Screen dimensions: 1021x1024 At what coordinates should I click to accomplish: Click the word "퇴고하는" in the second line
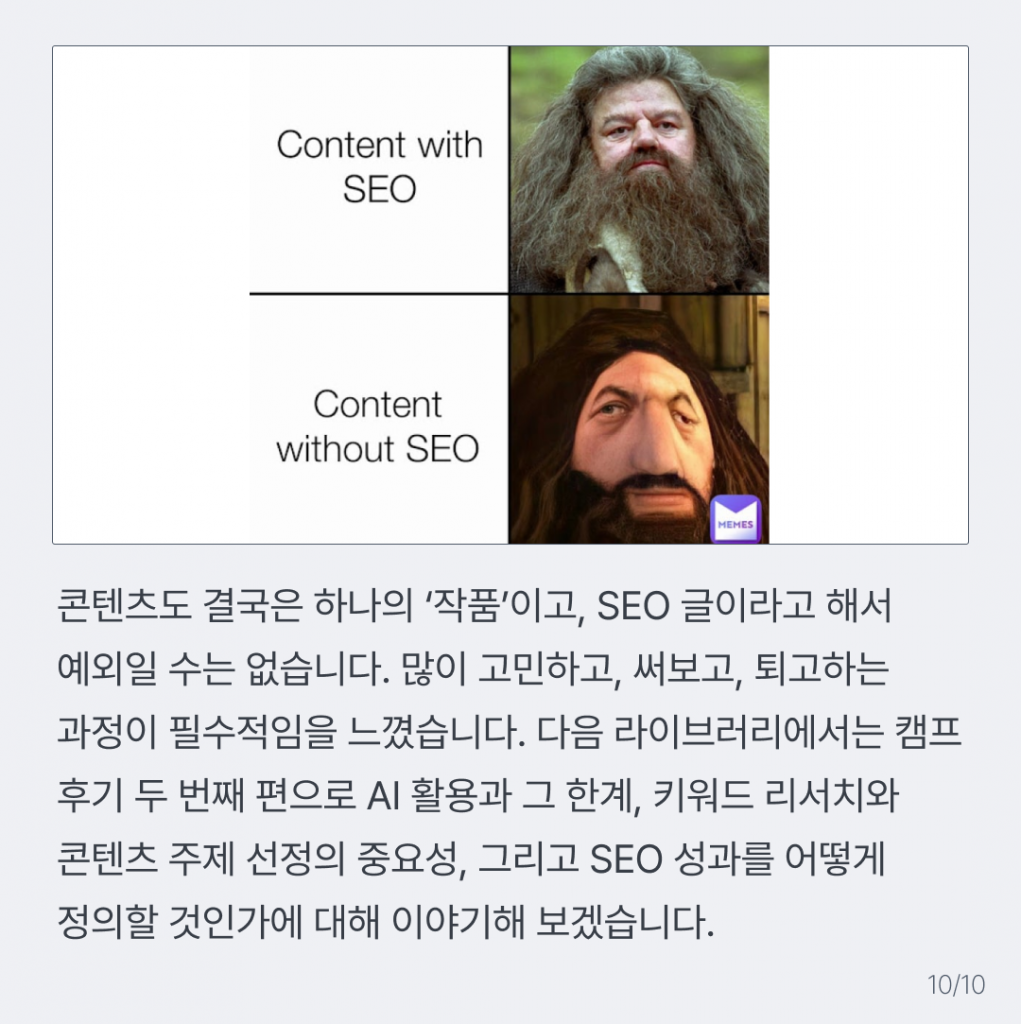click(x=821, y=669)
